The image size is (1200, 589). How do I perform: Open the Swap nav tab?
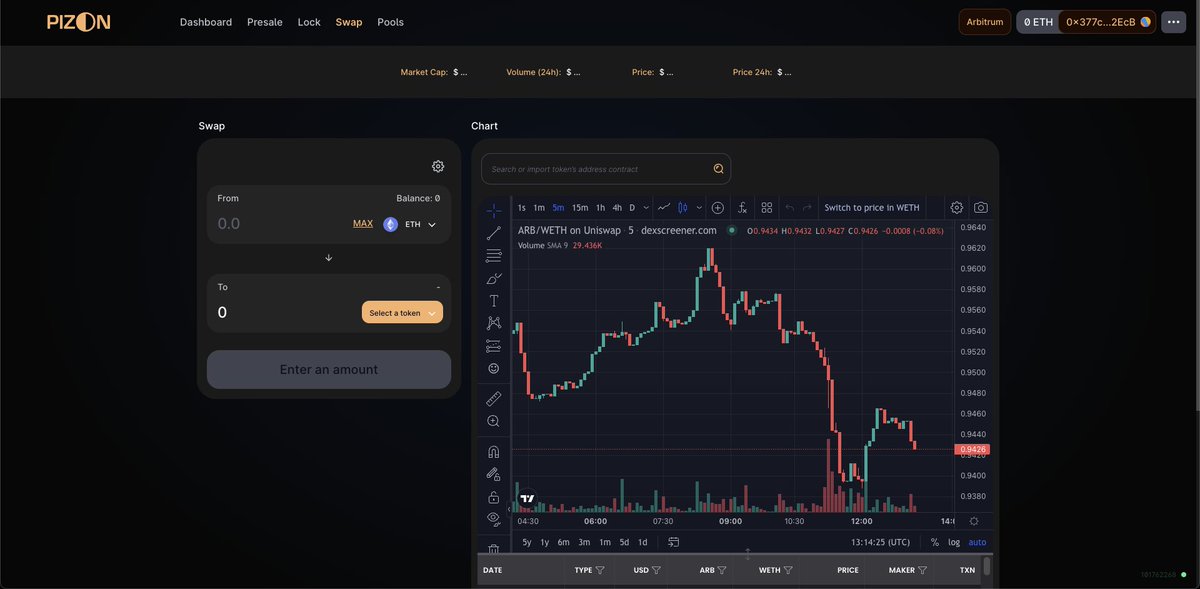tap(349, 22)
